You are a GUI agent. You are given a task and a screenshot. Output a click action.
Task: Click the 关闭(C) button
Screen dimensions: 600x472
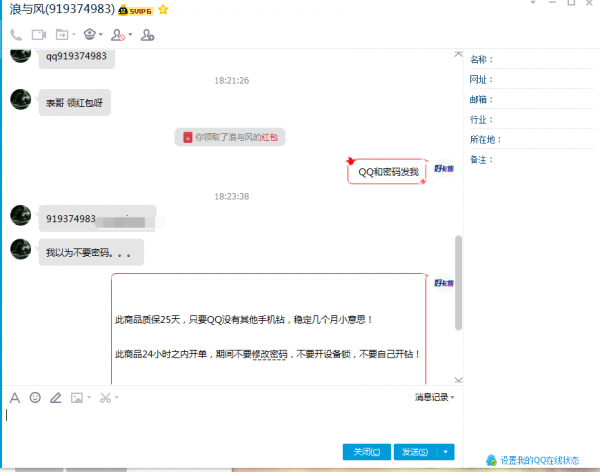[x=367, y=452]
